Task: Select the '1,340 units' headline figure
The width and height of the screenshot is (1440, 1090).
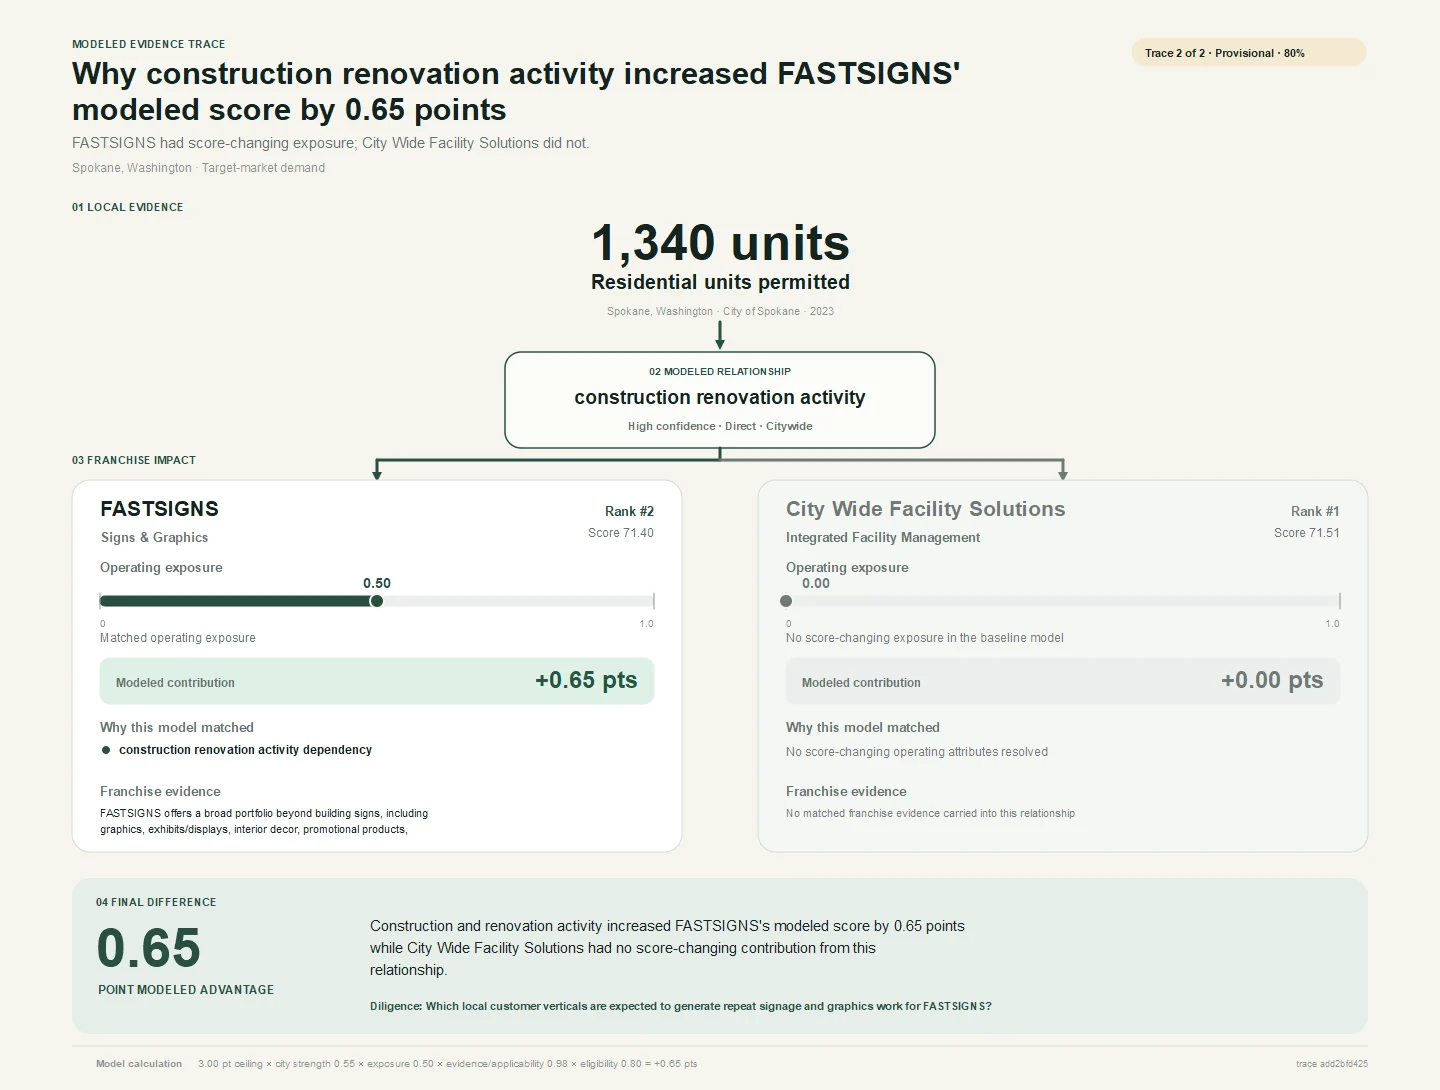Action: click(720, 243)
